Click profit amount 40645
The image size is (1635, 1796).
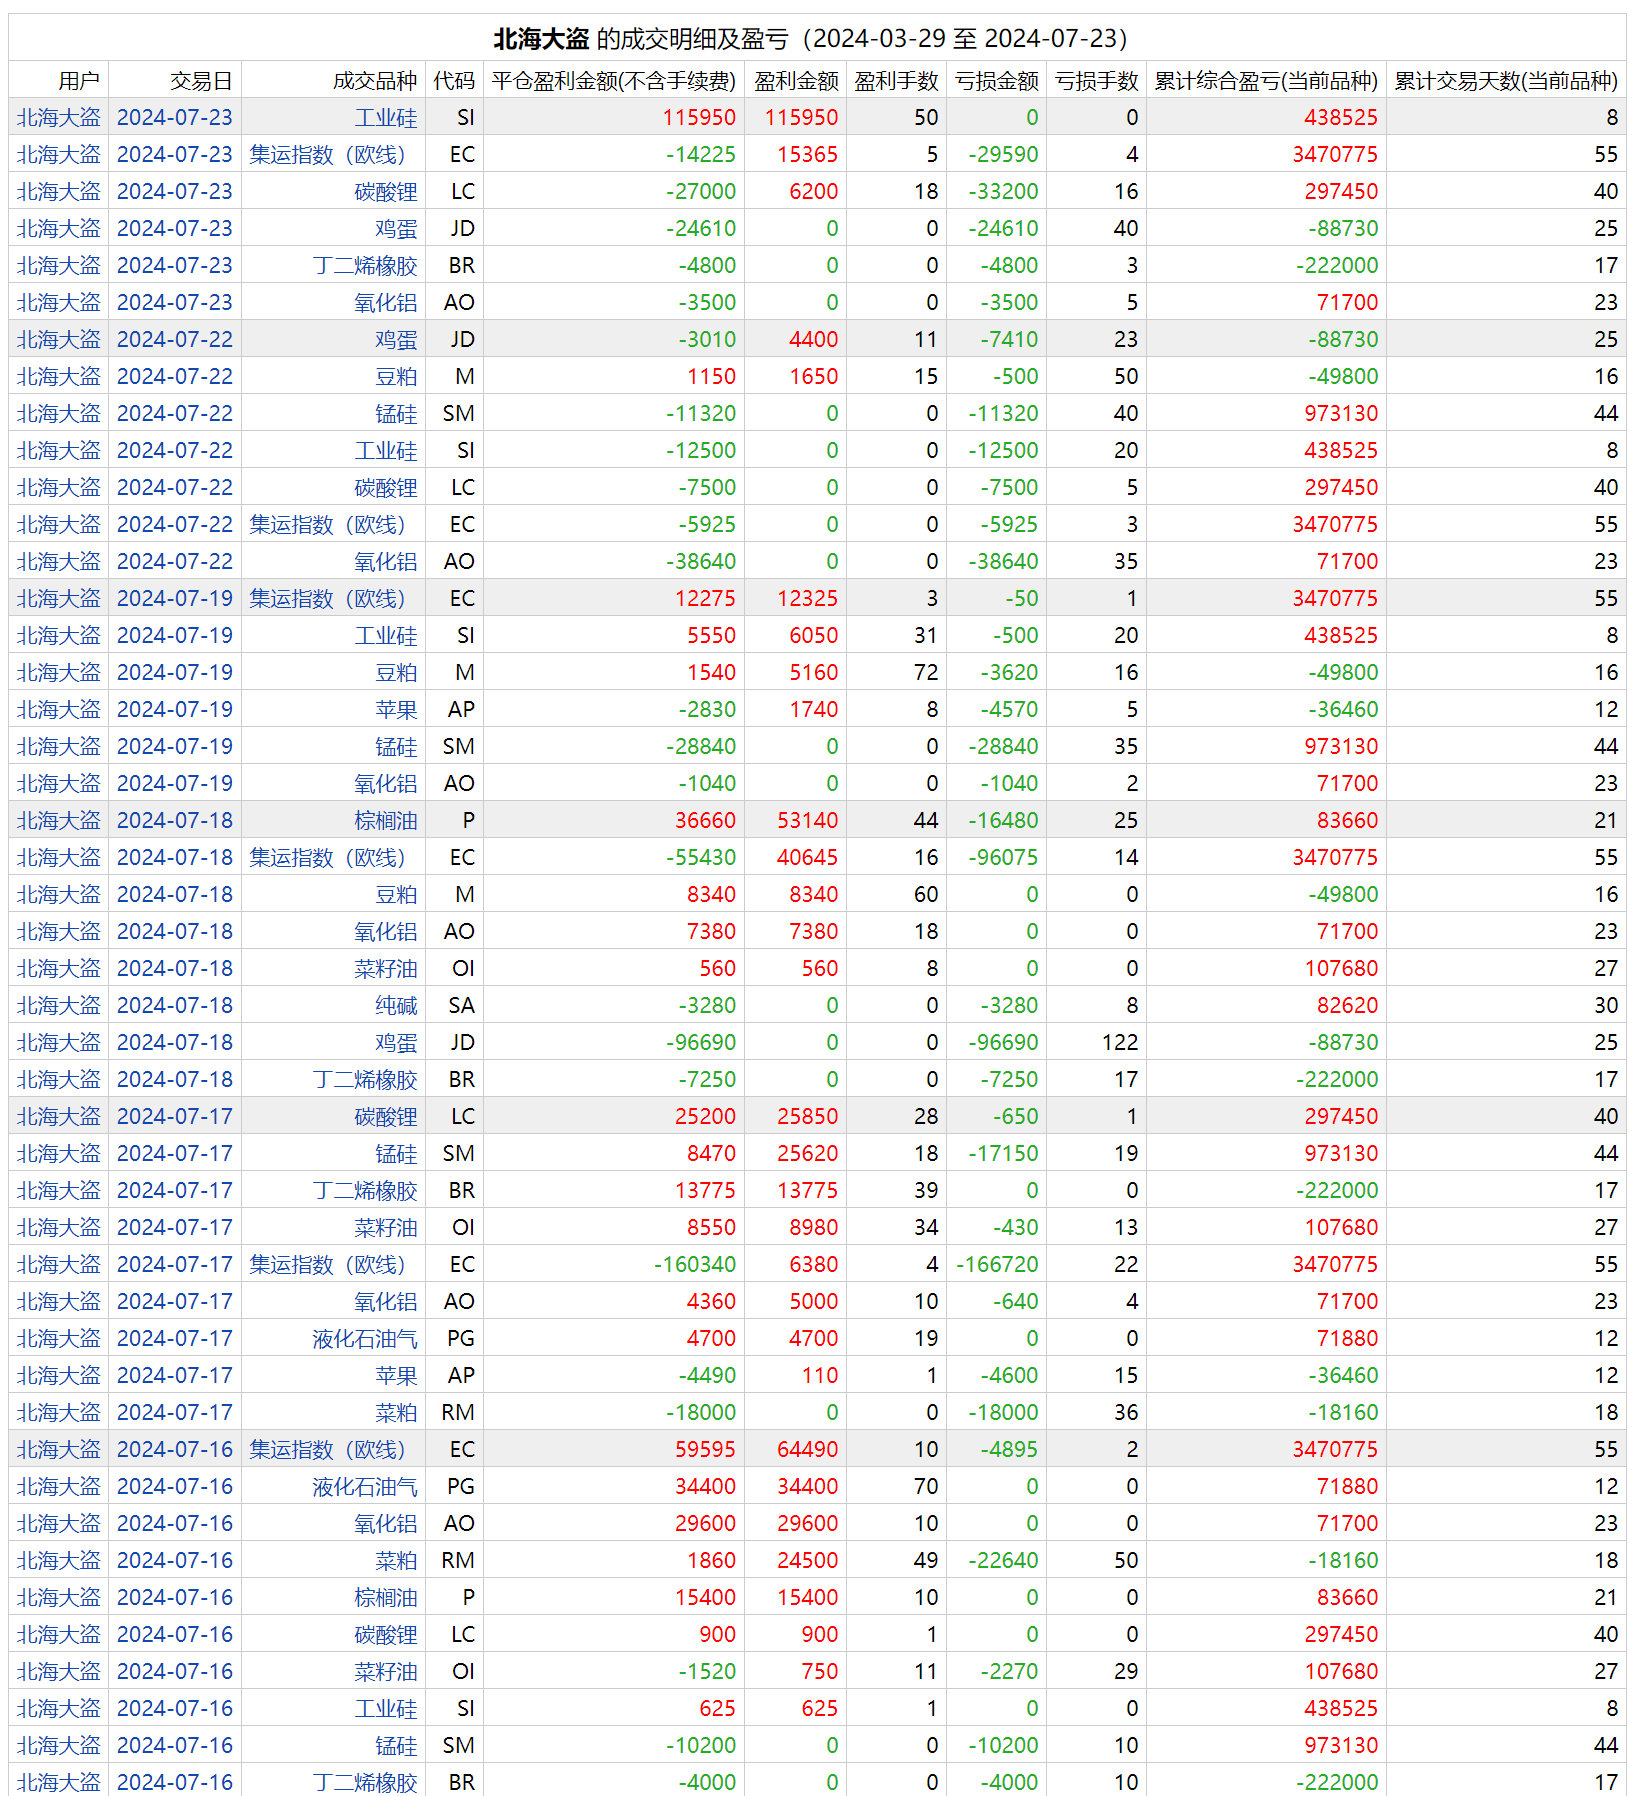(x=808, y=857)
